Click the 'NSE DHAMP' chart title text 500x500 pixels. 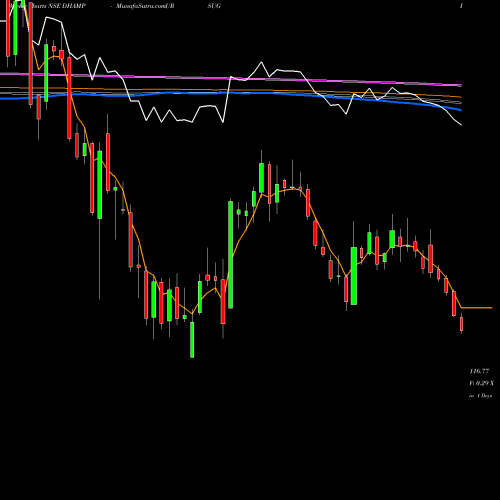coord(67,6)
